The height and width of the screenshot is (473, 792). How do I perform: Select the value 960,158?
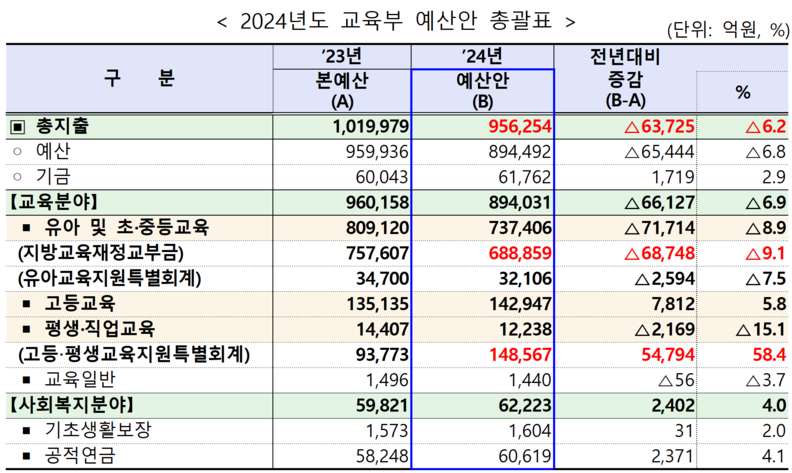[377, 203]
